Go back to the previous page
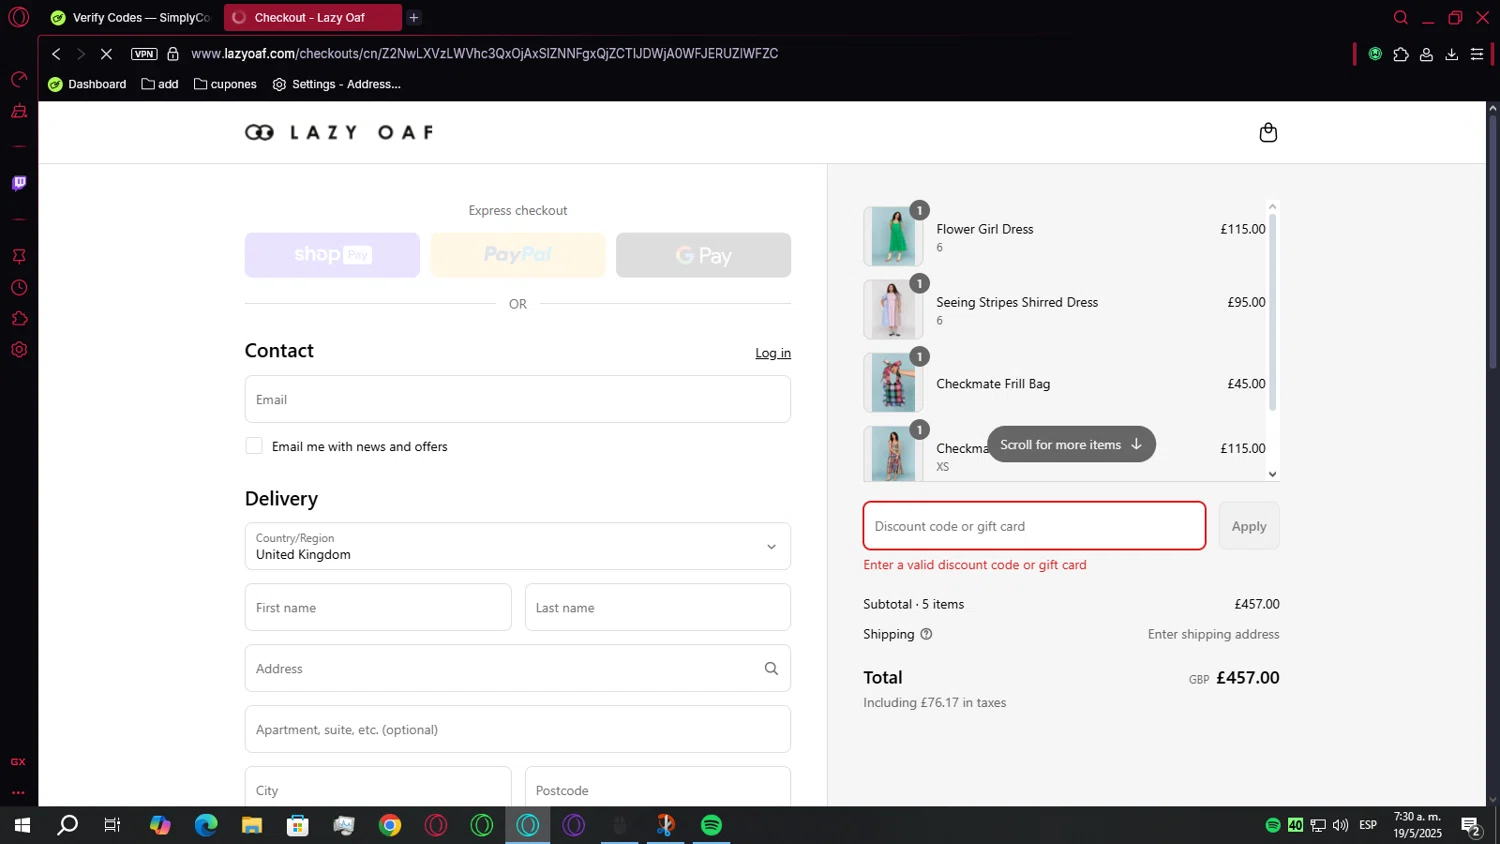This screenshot has height=844, width=1500. pyautogui.click(x=56, y=54)
